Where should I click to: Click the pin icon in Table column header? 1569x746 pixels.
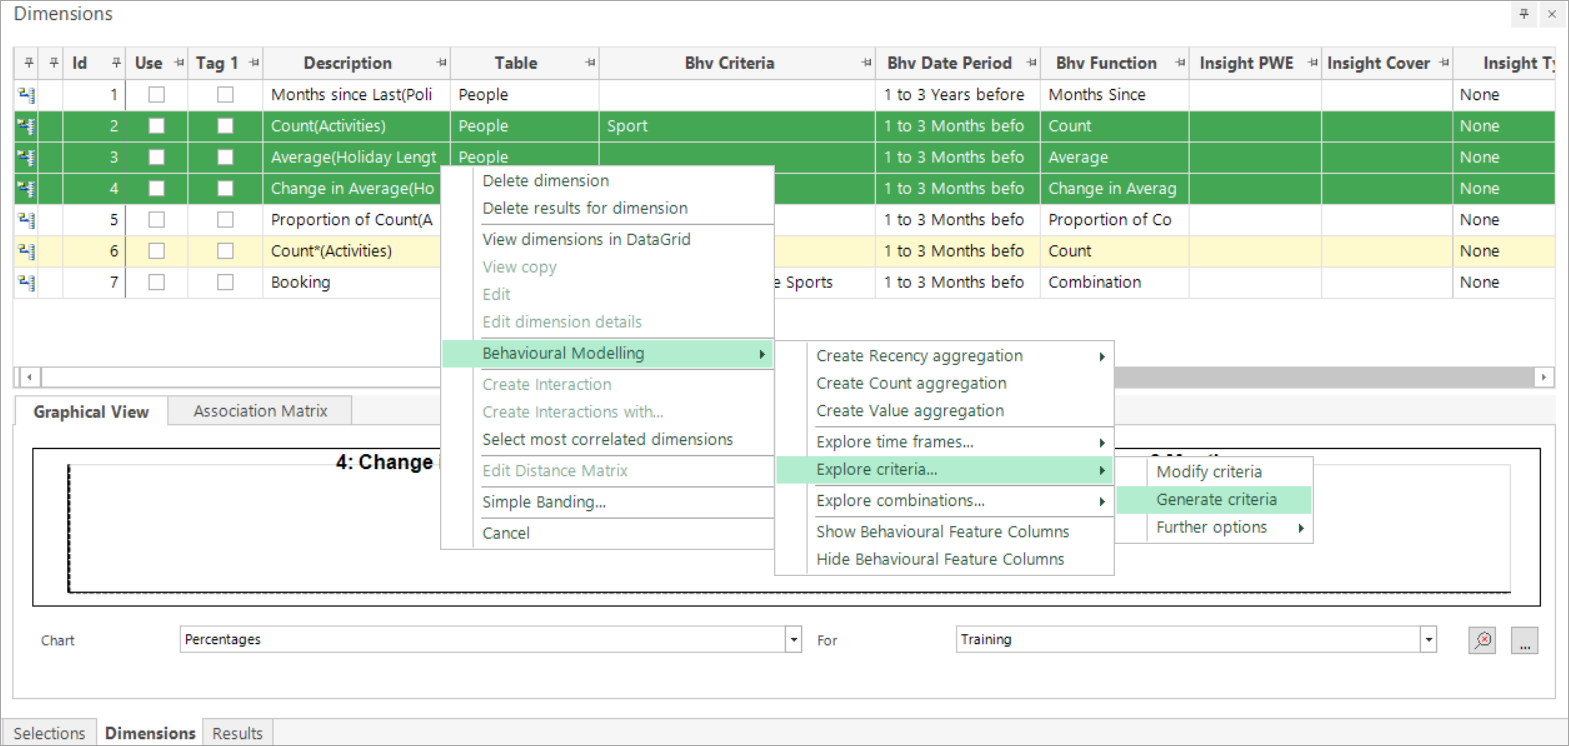[590, 63]
